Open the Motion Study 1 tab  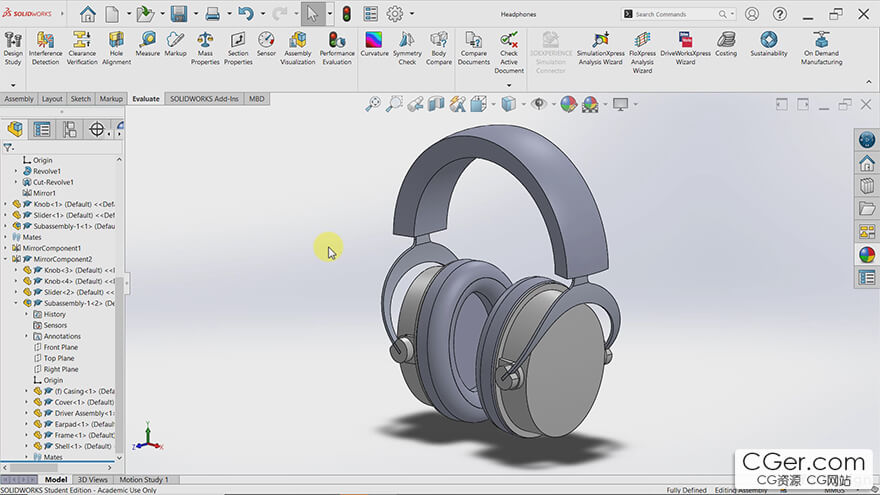(x=144, y=479)
